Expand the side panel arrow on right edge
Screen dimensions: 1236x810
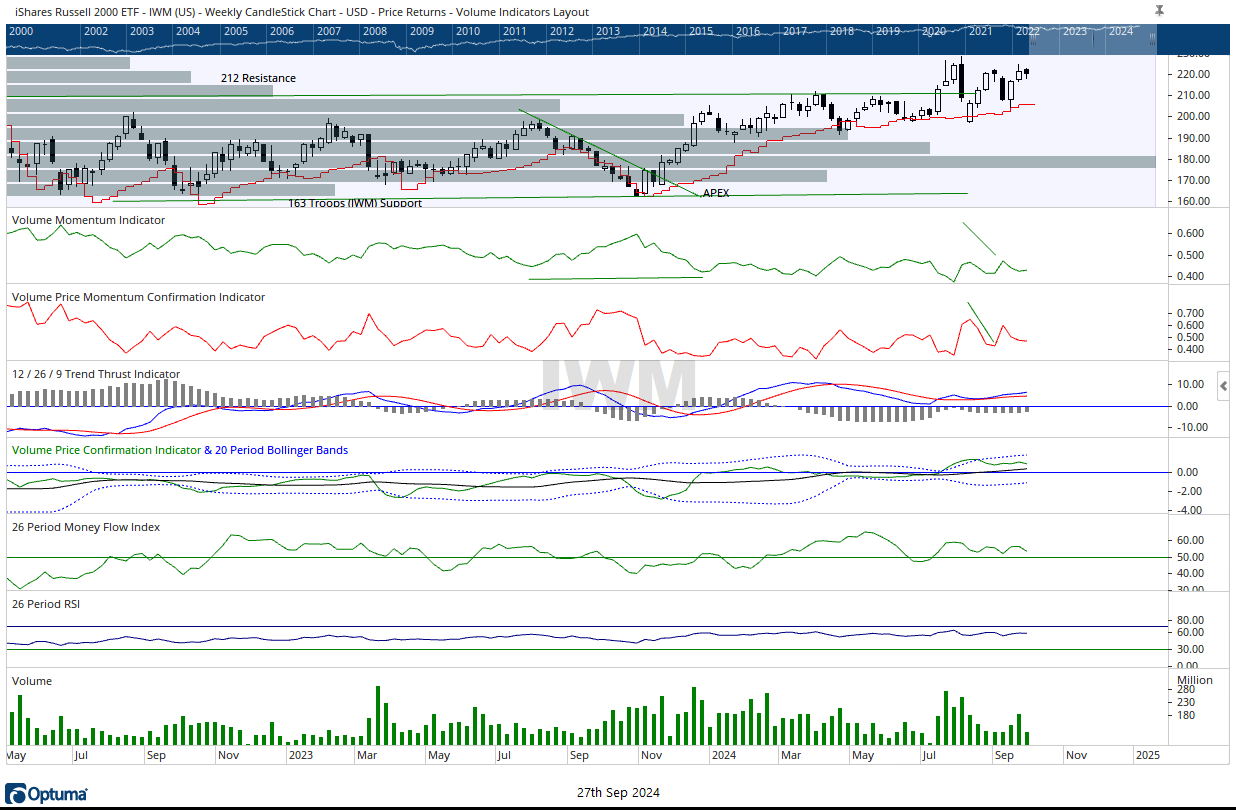(1223, 385)
